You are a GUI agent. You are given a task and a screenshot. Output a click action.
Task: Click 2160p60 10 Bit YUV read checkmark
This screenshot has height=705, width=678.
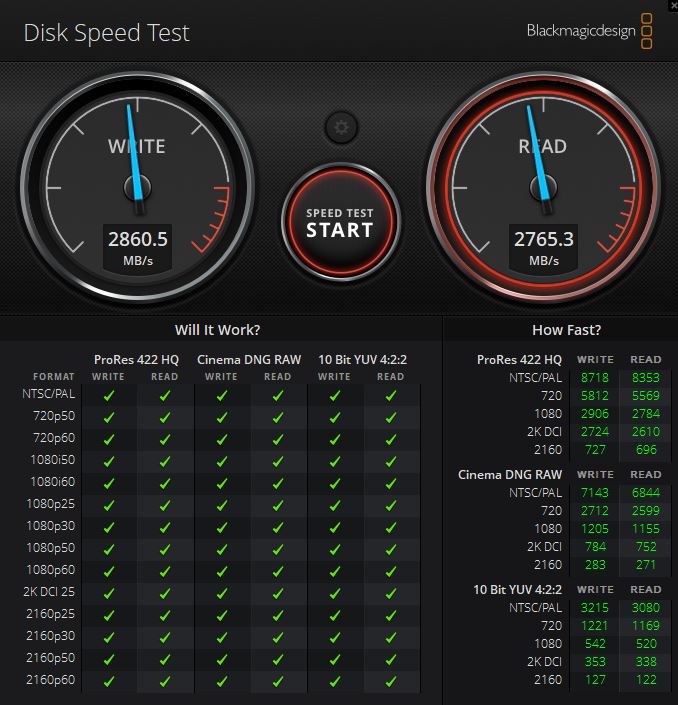click(x=391, y=682)
